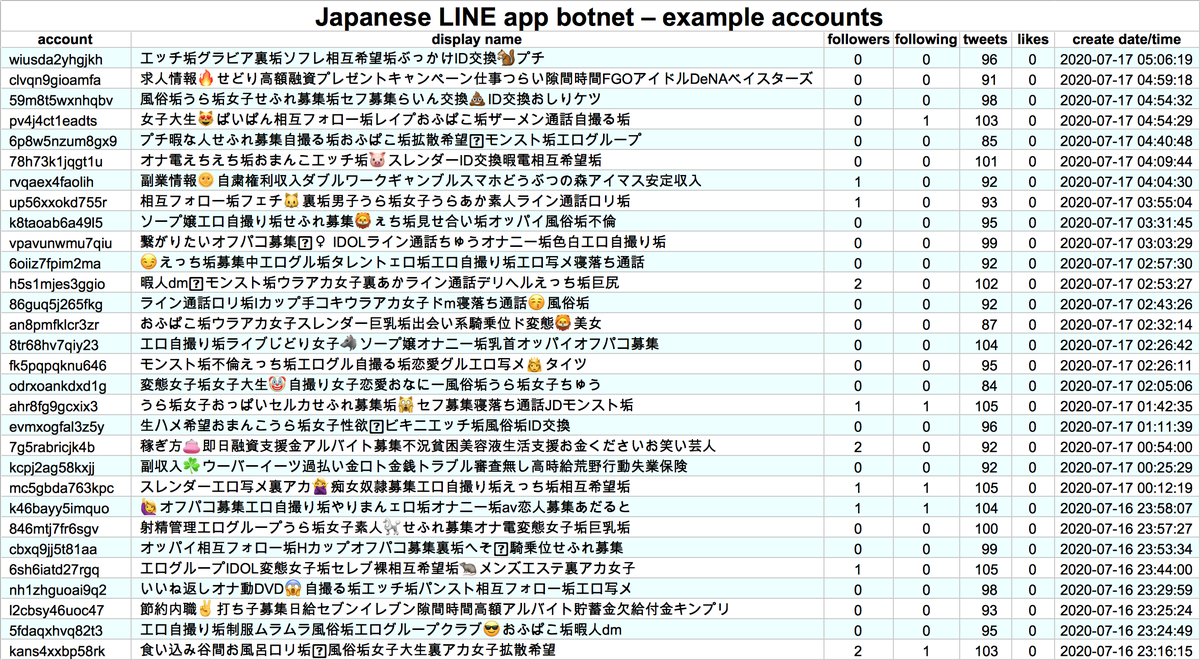Select account nh1zhguoai9q2

58,590
